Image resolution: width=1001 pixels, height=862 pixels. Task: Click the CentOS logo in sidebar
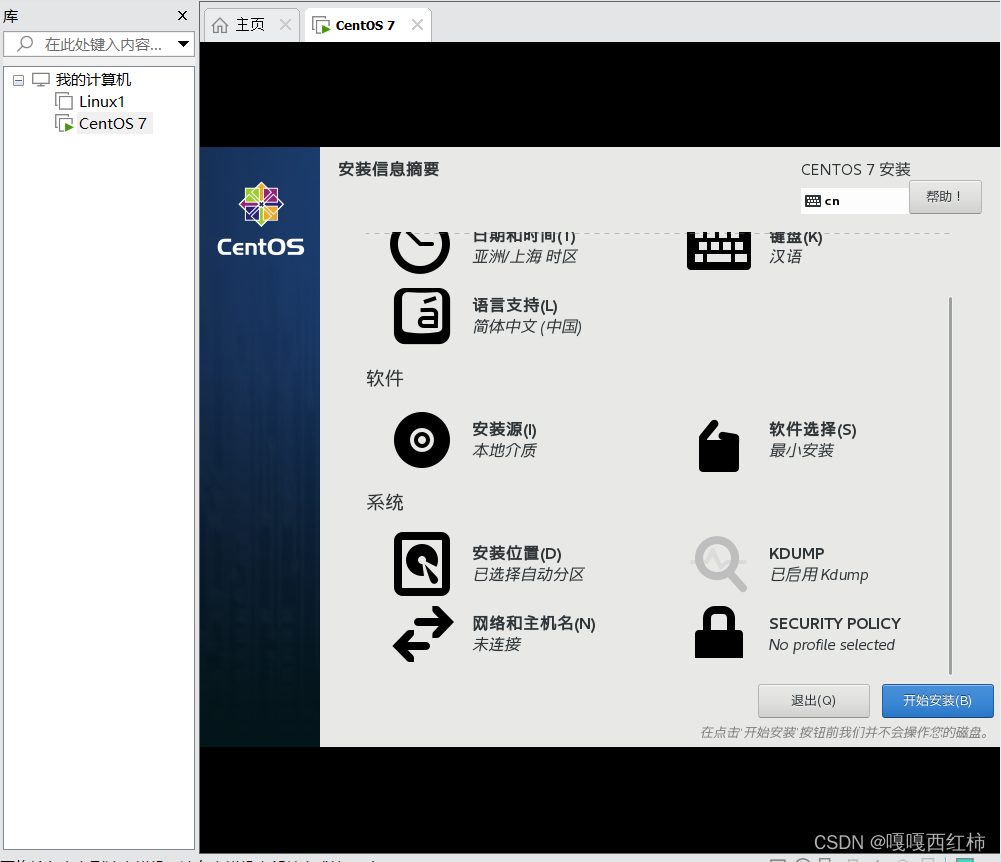(260, 219)
